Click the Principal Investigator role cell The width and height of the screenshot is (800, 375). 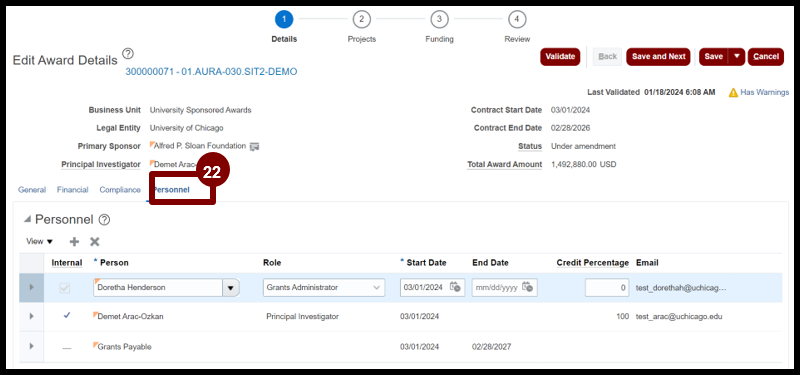coord(303,316)
